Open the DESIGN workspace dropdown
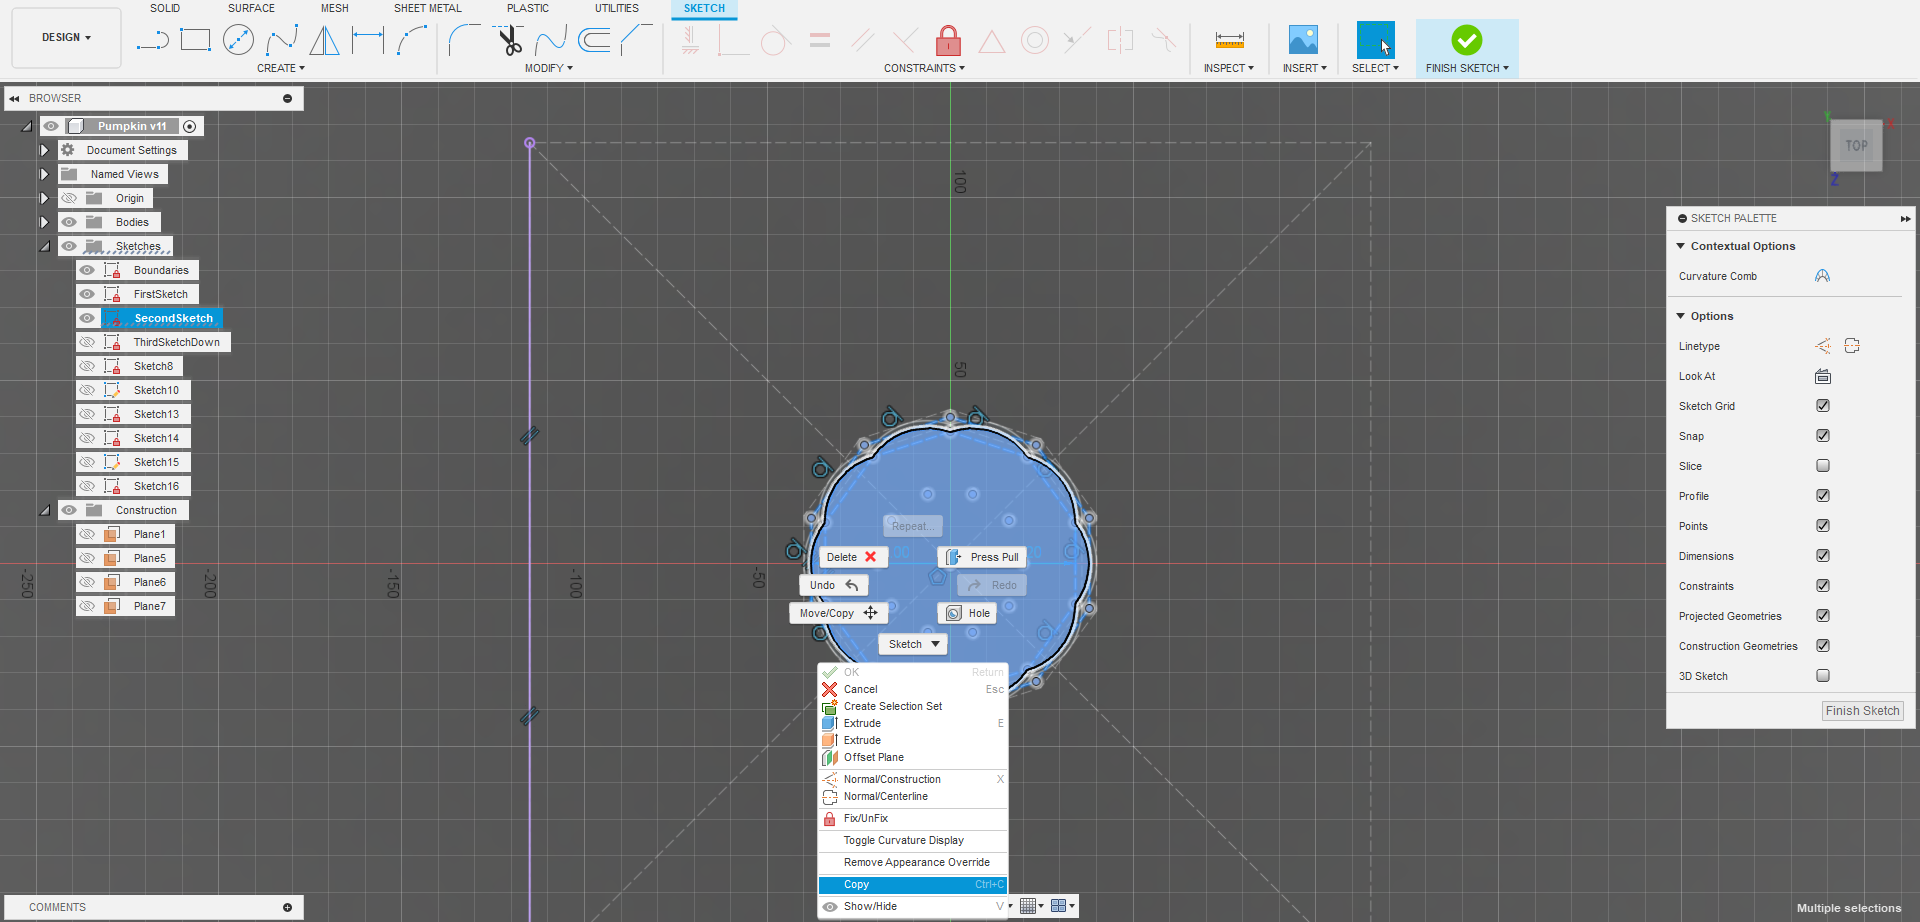This screenshot has height=922, width=1920. click(66, 38)
